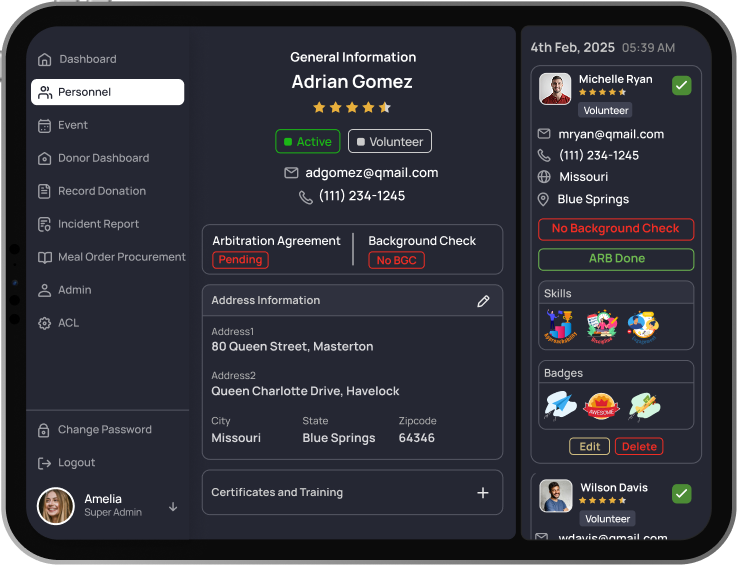Click the Edit button on Michelle's card
This screenshot has width=737, height=565.
pos(589,447)
